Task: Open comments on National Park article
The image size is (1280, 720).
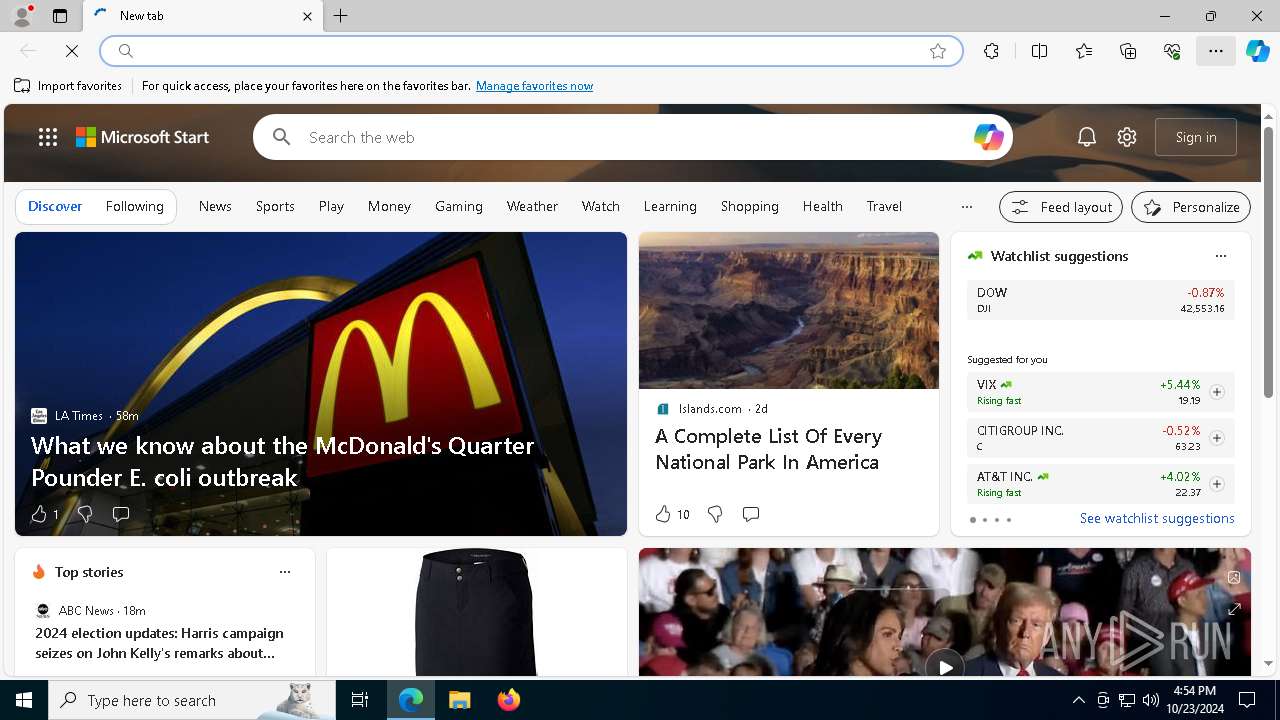Action: click(x=751, y=514)
